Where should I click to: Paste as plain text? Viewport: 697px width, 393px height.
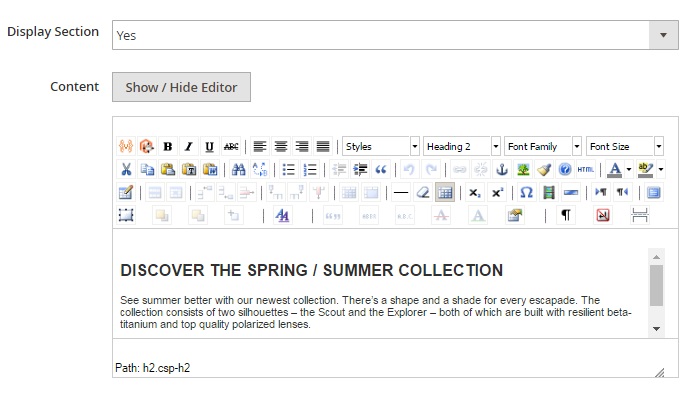point(189,169)
